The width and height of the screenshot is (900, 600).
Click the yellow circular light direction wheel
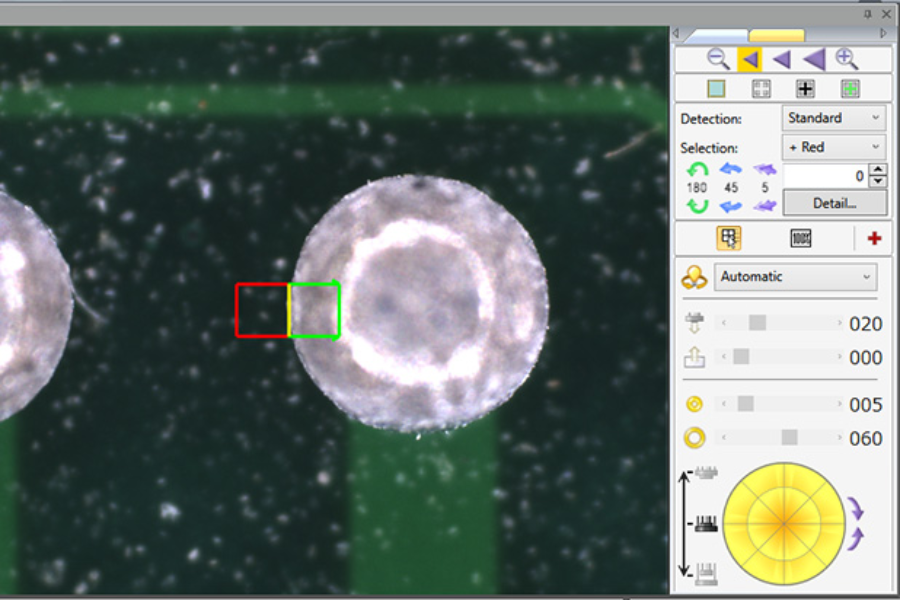click(x=783, y=524)
